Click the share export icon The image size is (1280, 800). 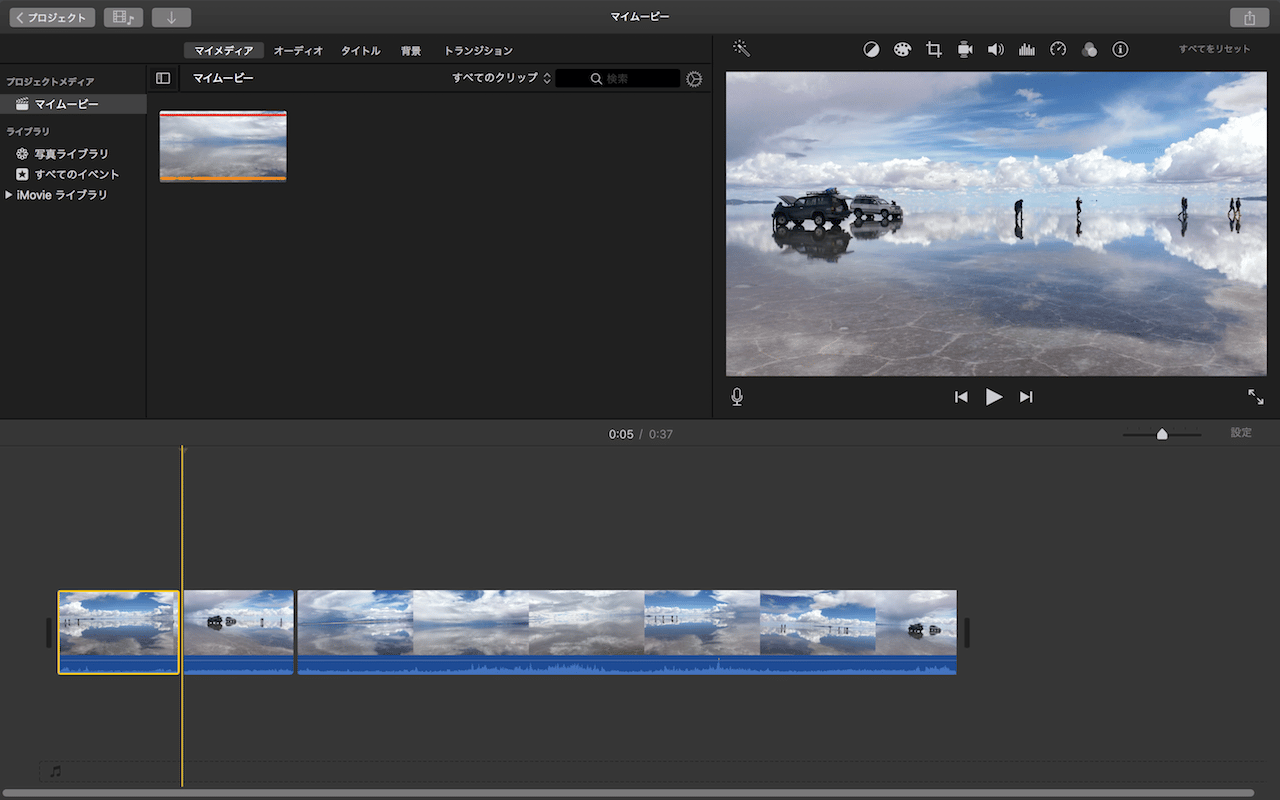click(1249, 18)
